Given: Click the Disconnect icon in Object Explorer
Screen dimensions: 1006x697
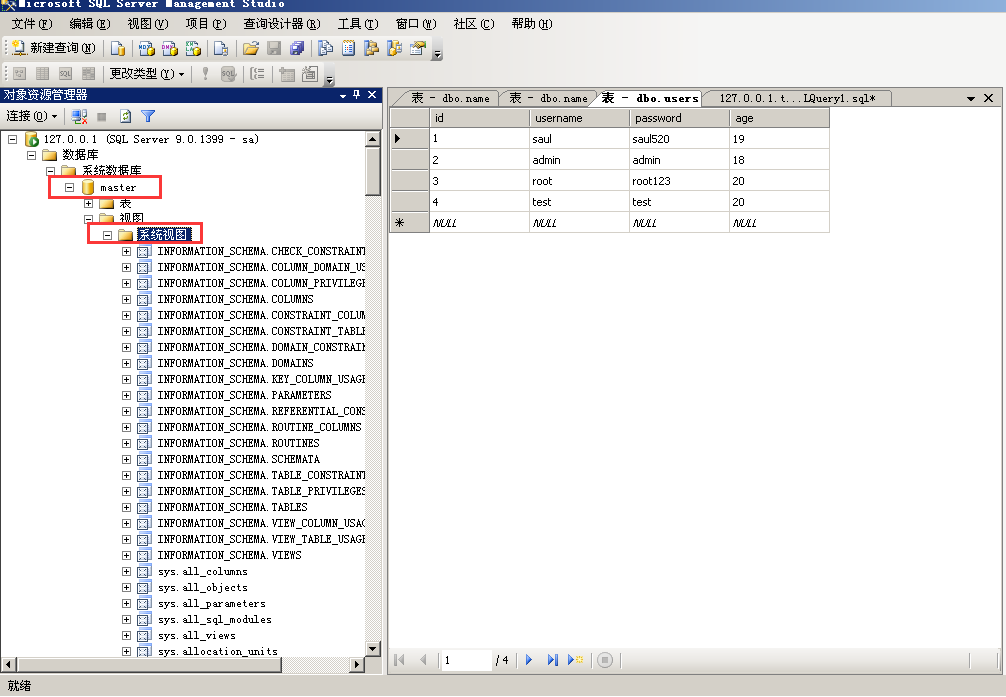Looking at the screenshot, I should click(80, 116).
